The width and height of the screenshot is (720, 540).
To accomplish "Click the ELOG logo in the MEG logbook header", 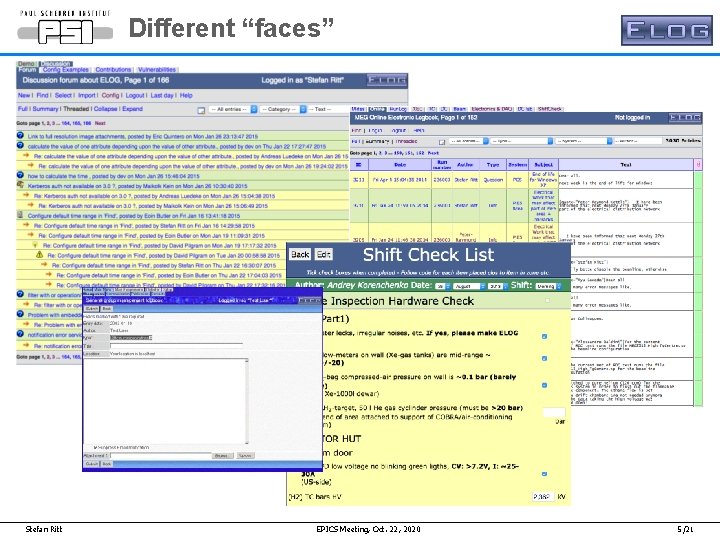I will click(685, 118).
